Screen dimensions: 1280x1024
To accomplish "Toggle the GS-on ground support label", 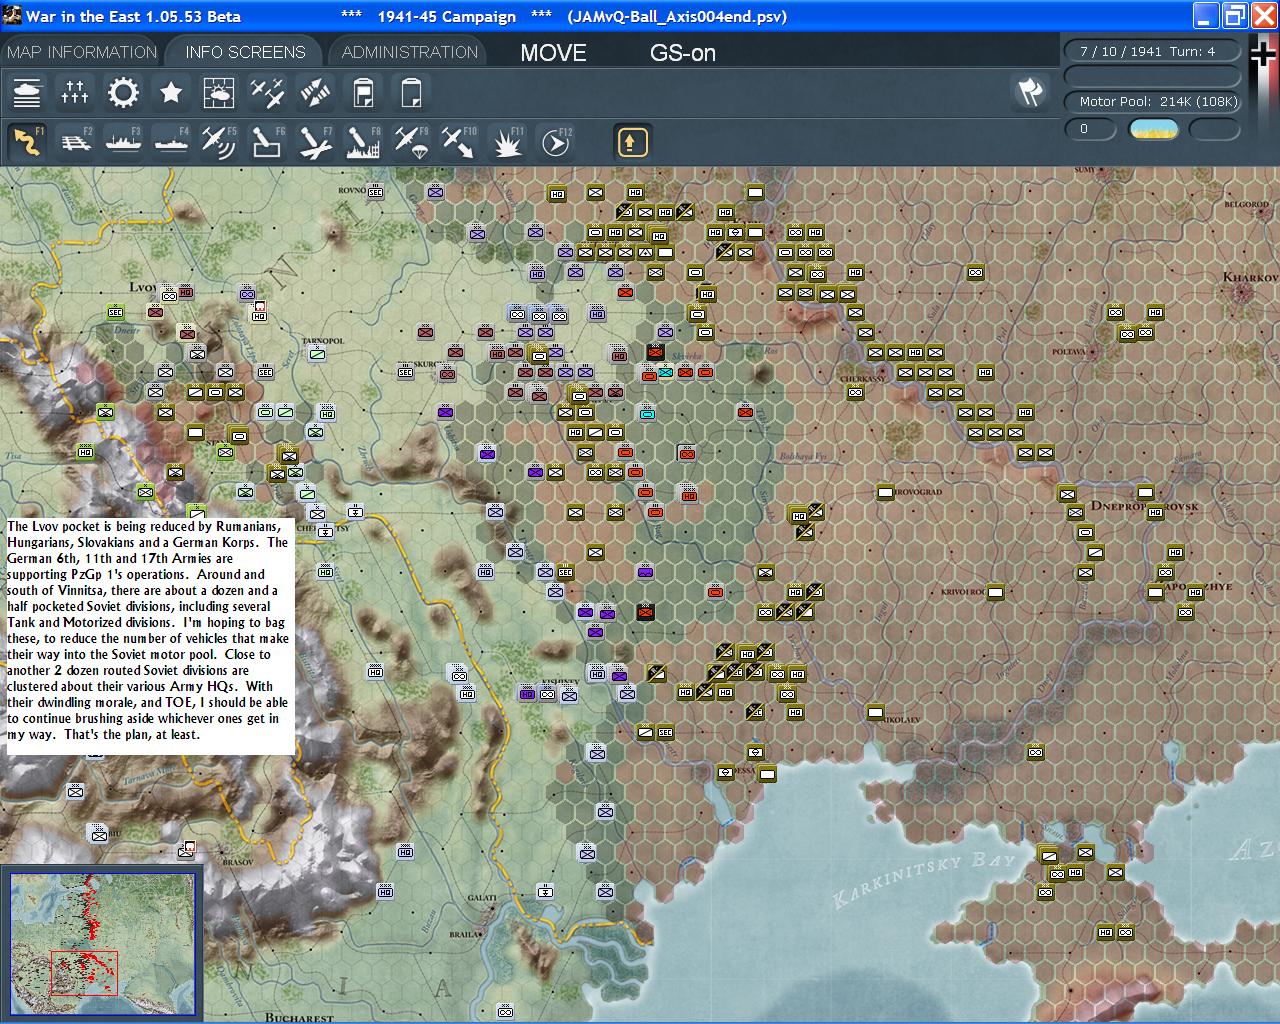I will (683, 53).
